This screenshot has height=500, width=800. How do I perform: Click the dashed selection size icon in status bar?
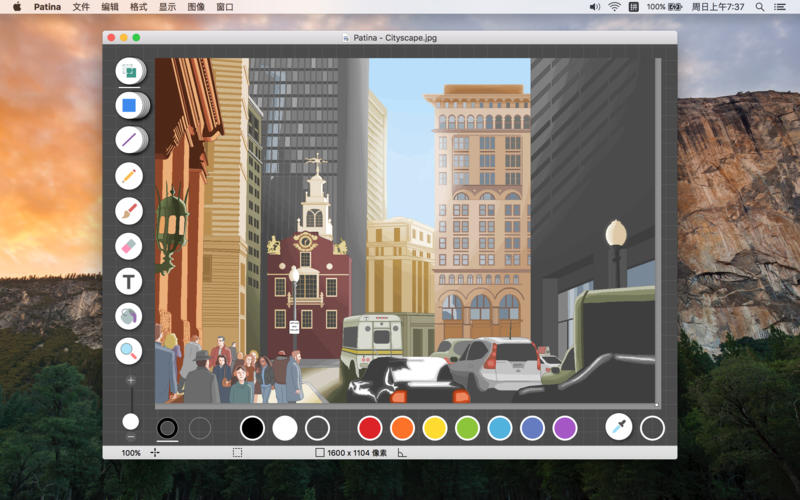(237, 453)
